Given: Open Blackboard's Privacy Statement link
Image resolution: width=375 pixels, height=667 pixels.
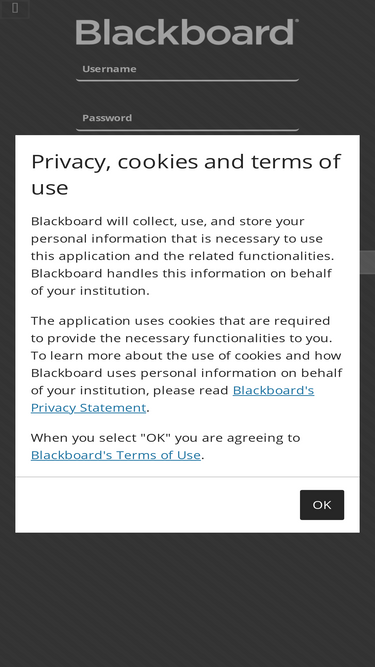Looking at the screenshot, I should click(x=172, y=399).
